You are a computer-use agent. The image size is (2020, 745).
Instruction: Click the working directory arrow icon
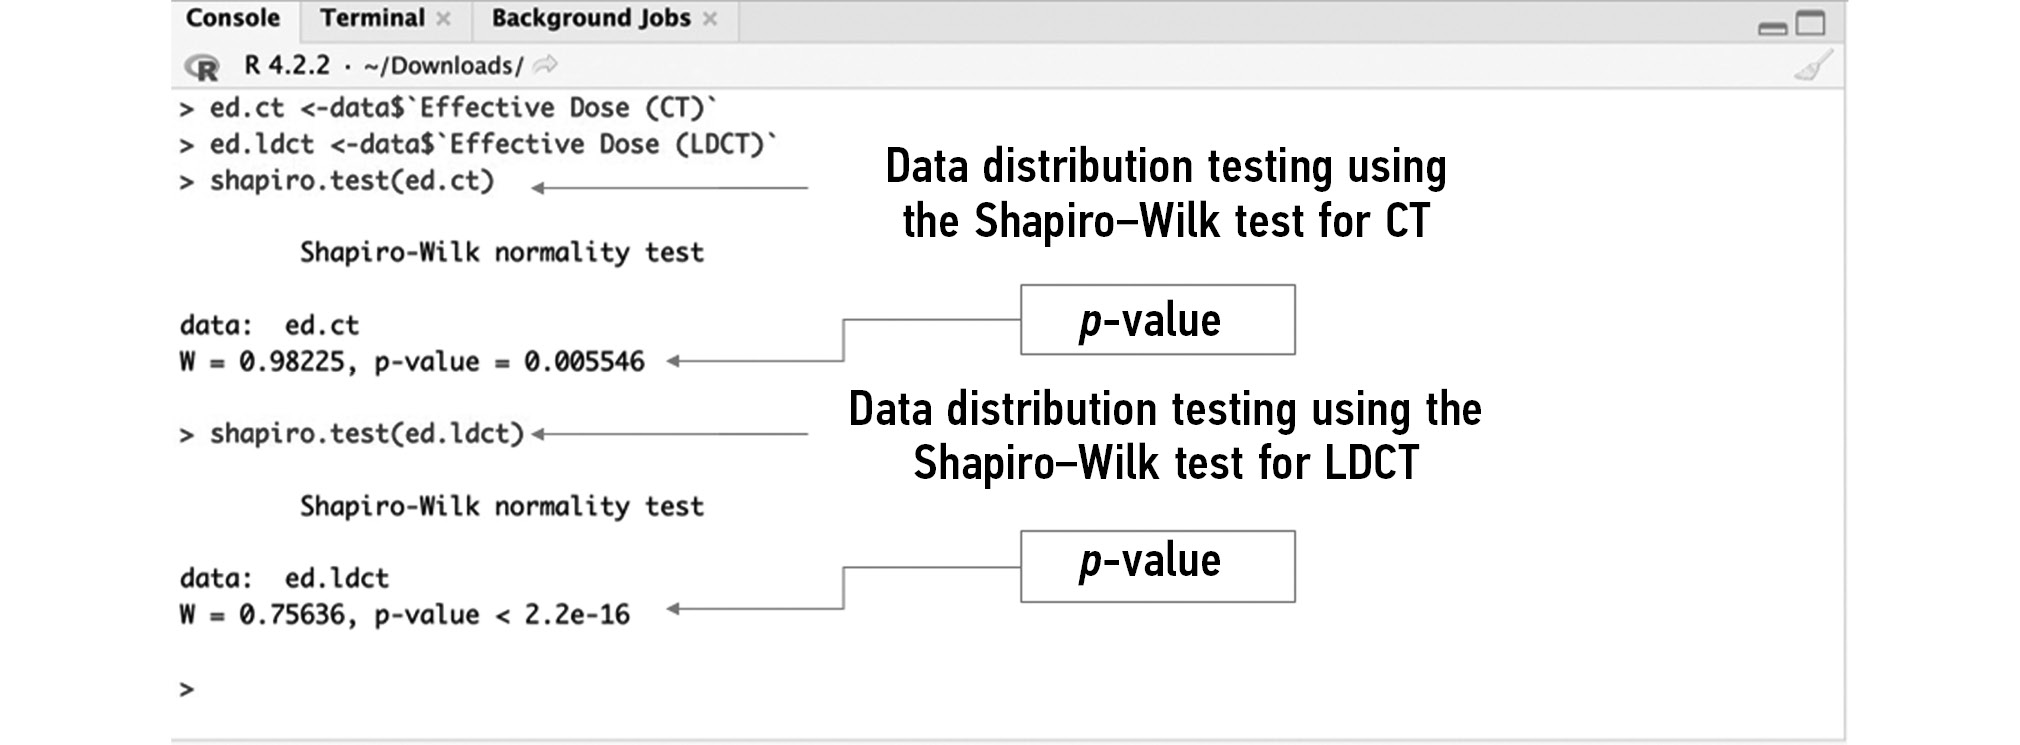tap(546, 66)
